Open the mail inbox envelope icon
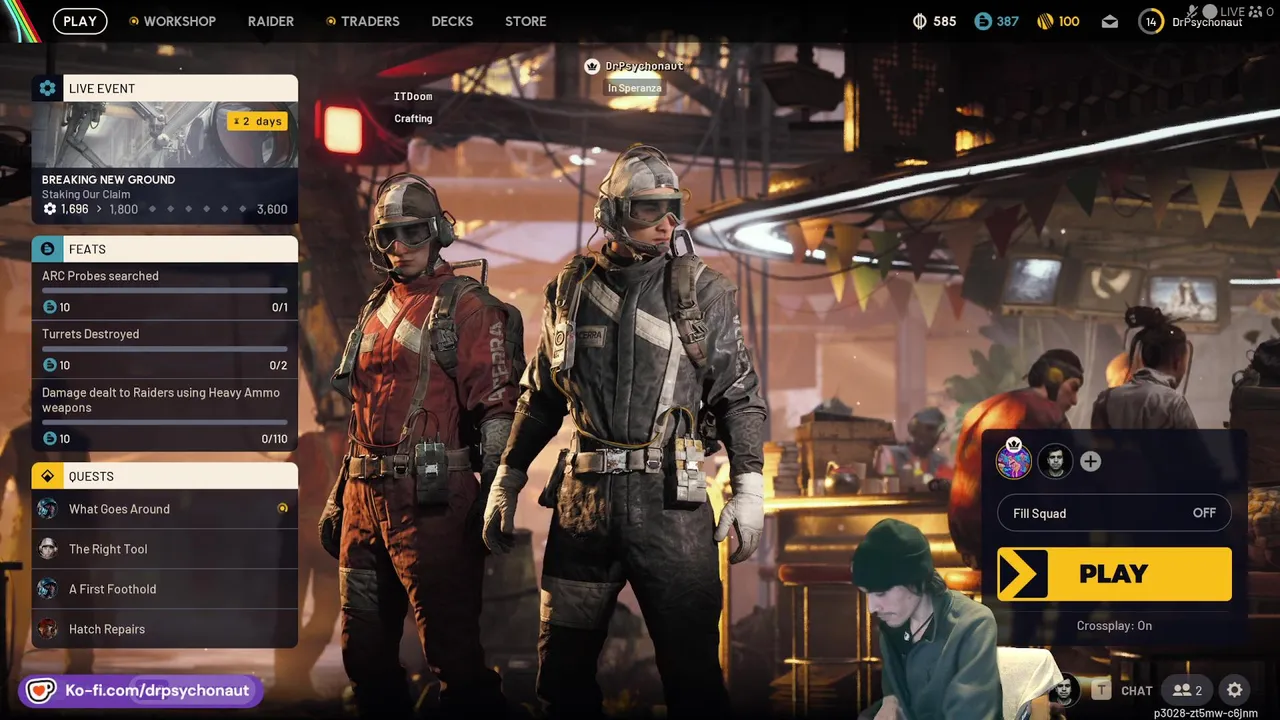The width and height of the screenshot is (1280, 720). pos(1110,21)
